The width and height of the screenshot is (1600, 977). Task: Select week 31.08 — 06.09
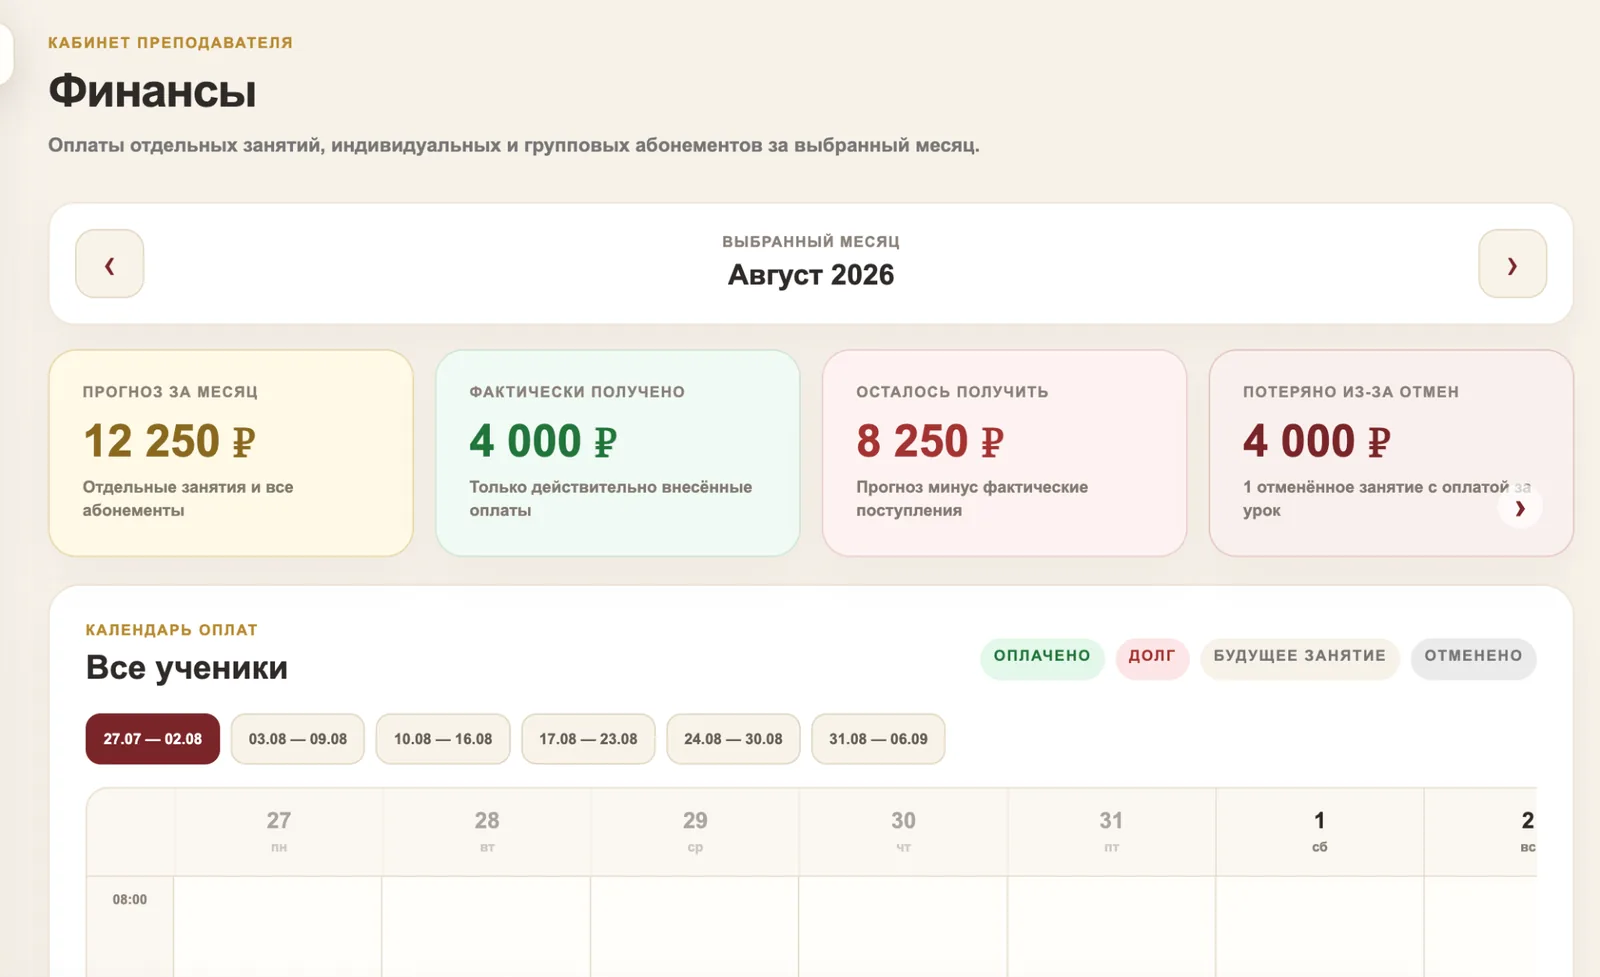[878, 739]
